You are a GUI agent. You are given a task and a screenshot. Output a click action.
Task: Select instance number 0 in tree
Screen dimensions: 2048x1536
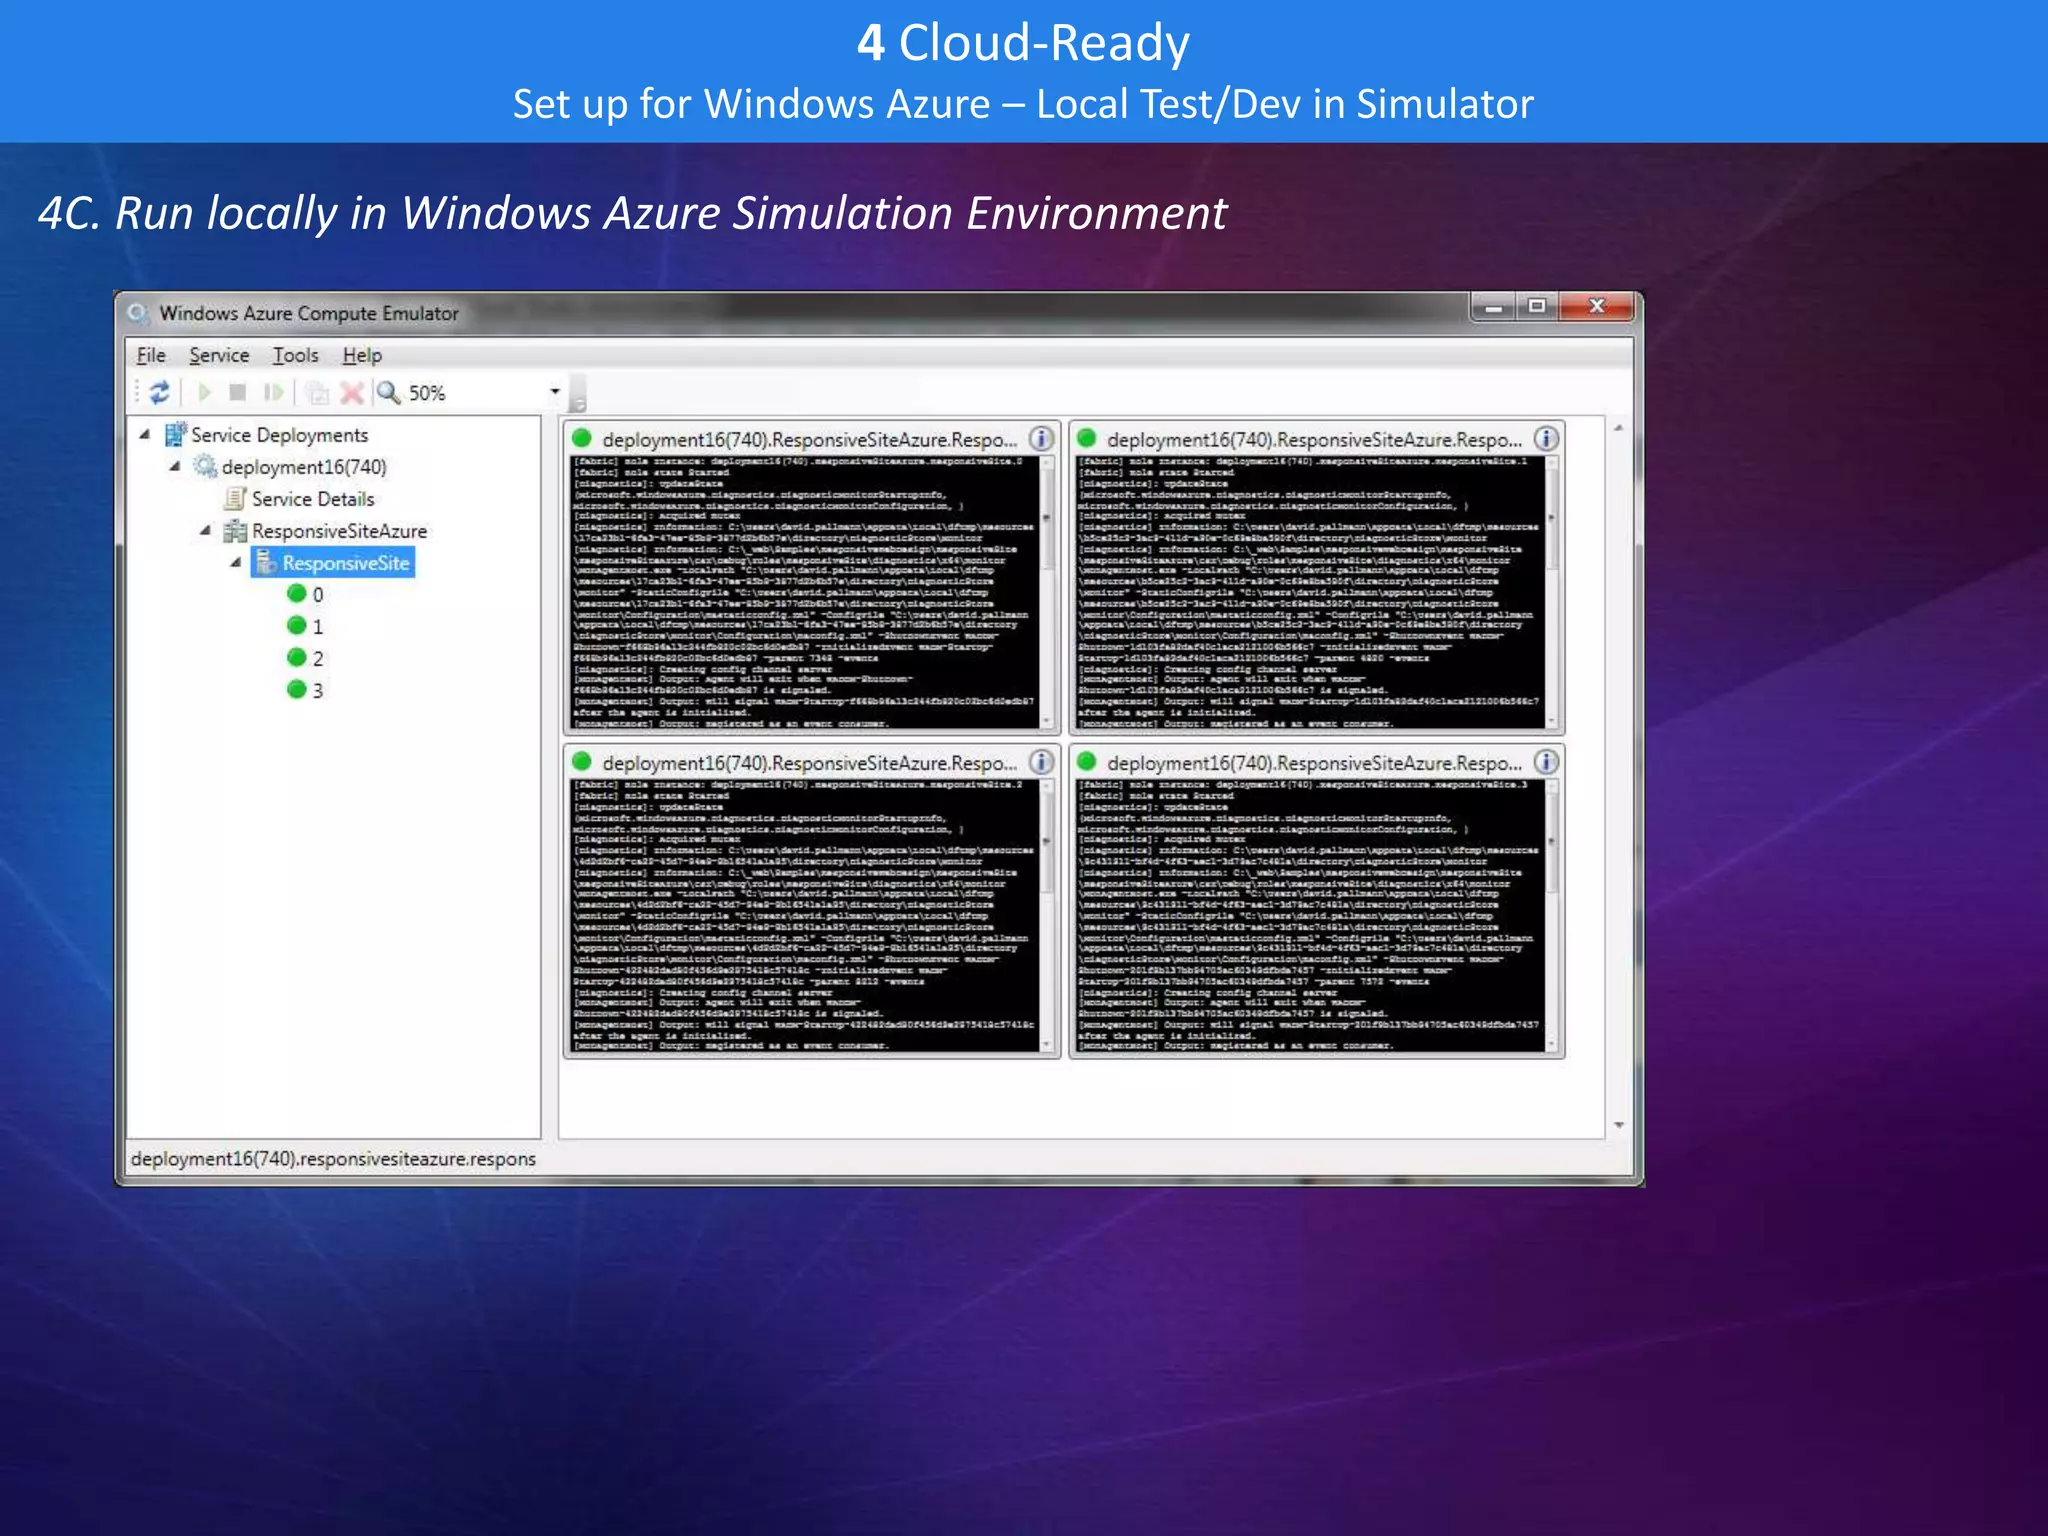pos(318,595)
